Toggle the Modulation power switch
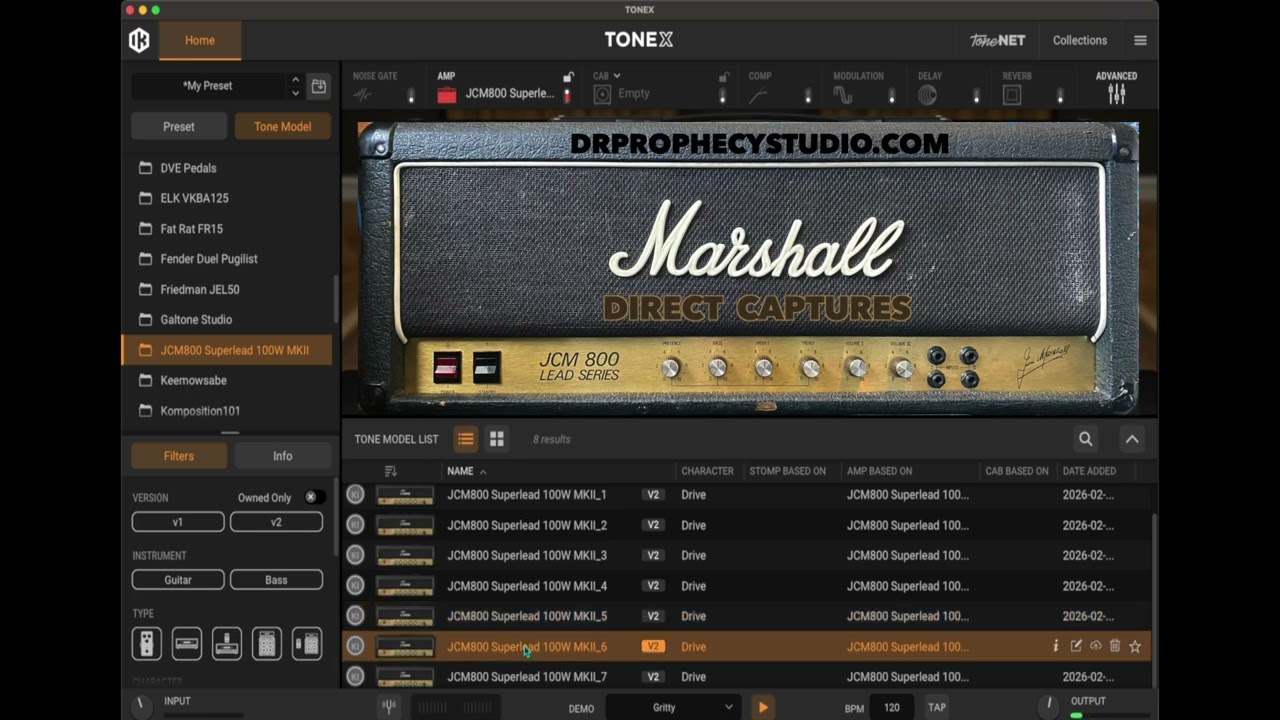 tap(891, 96)
